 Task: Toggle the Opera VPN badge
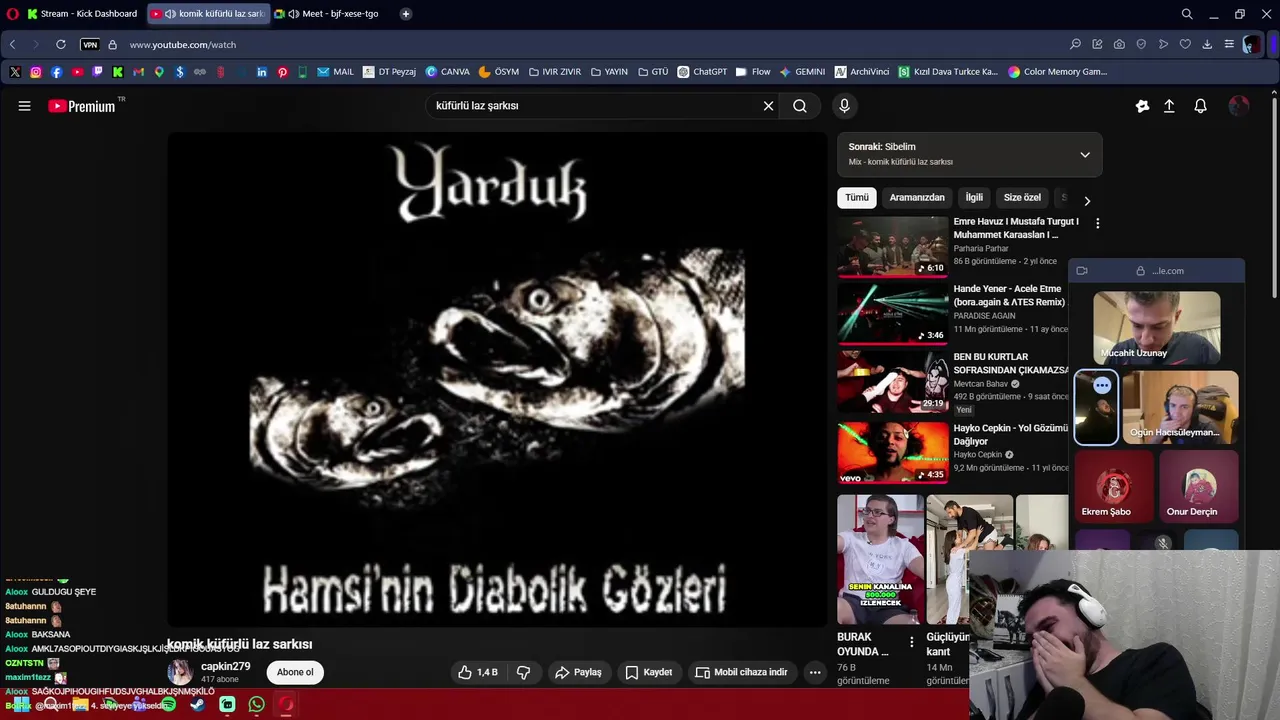(90, 45)
